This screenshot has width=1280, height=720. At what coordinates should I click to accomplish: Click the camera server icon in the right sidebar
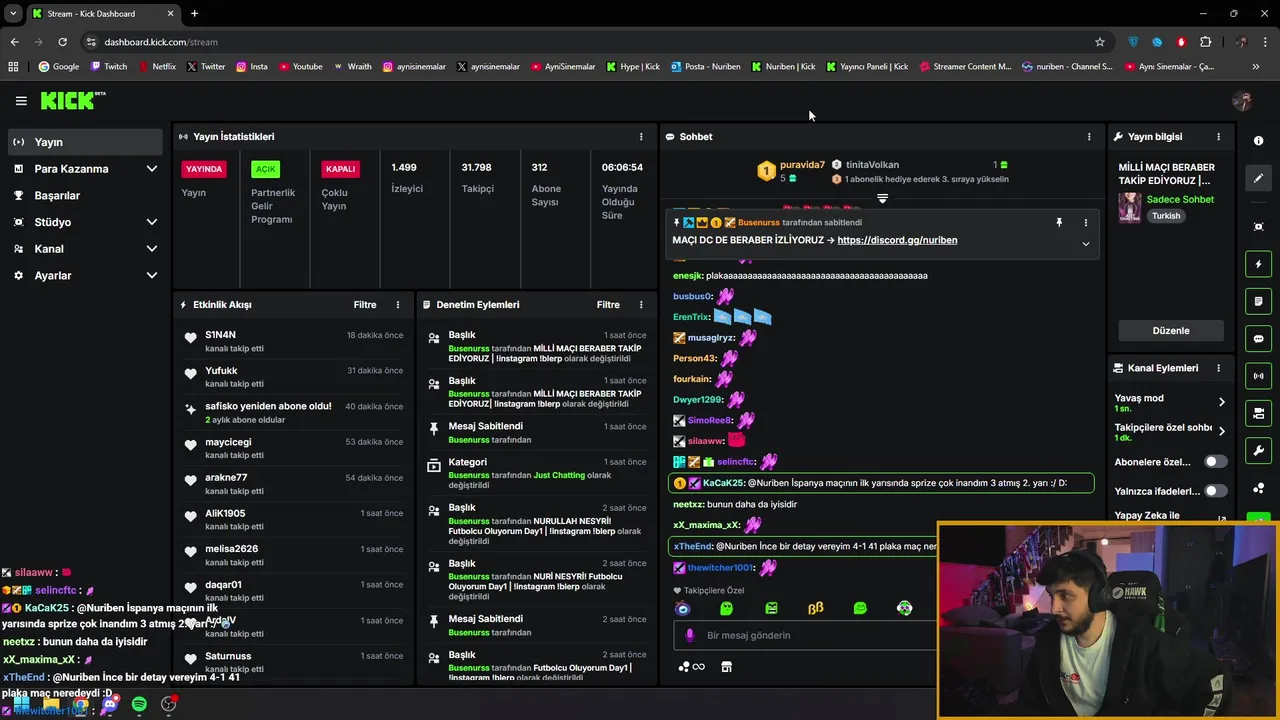pyautogui.click(x=1258, y=413)
